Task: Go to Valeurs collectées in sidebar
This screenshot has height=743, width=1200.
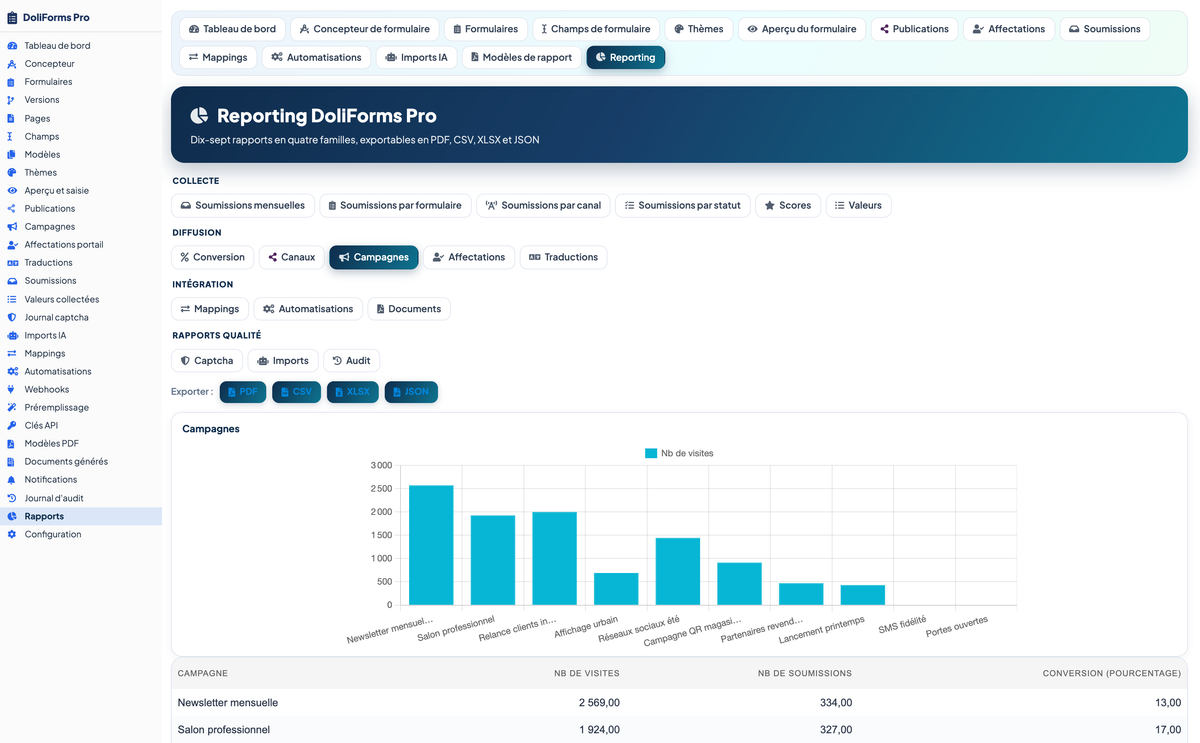Action: [x=62, y=299]
